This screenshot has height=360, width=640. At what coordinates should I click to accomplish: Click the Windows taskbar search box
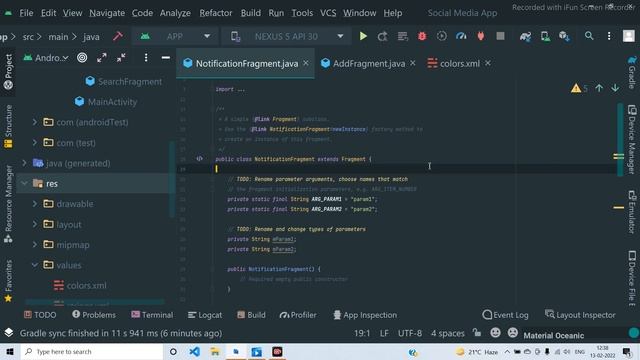[x=92, y=351]
